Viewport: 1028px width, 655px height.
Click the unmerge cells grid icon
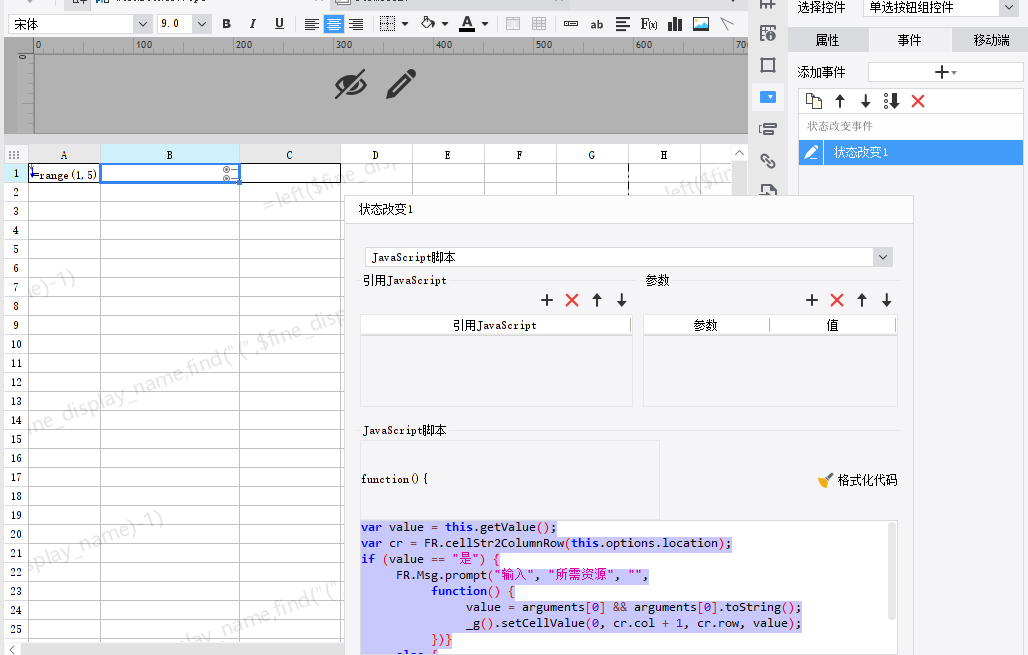pos(539,24)
